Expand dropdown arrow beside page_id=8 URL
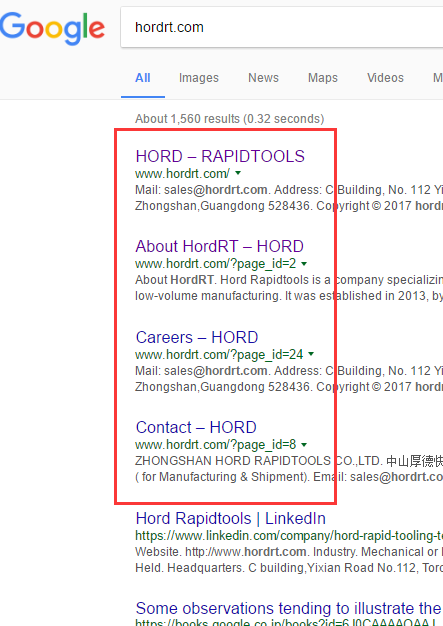 pyautogui.click(x=304, y=444)
